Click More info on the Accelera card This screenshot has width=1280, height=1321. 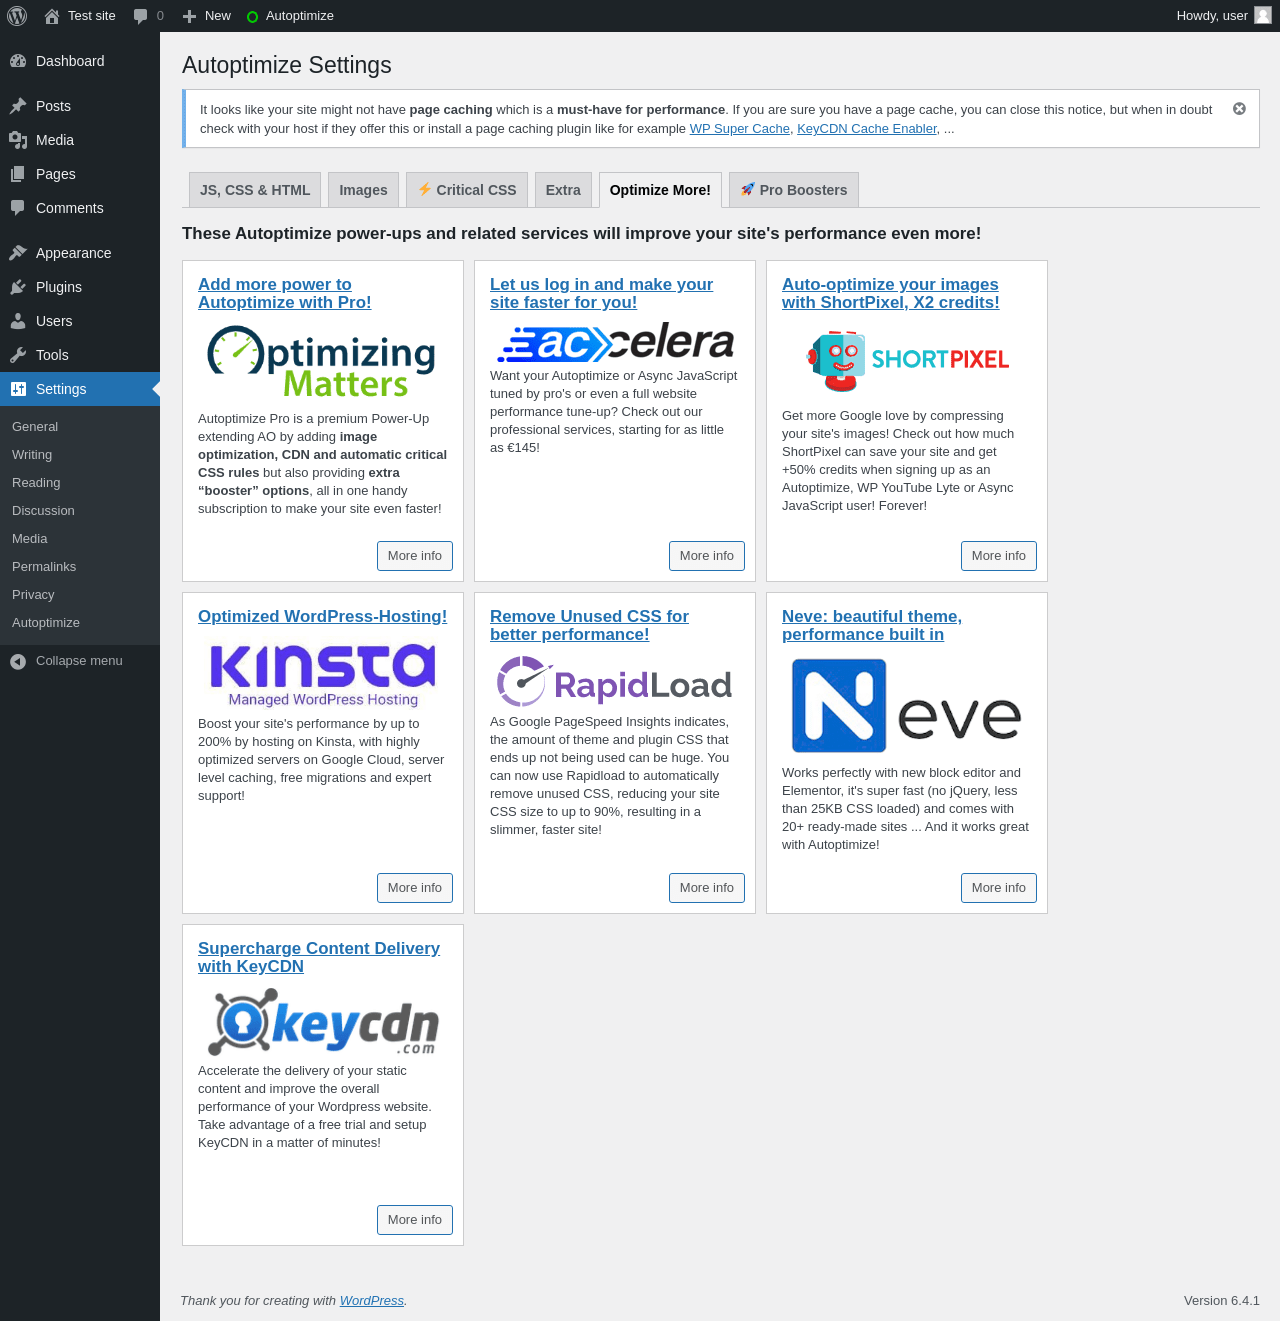[x=707, y=556]
